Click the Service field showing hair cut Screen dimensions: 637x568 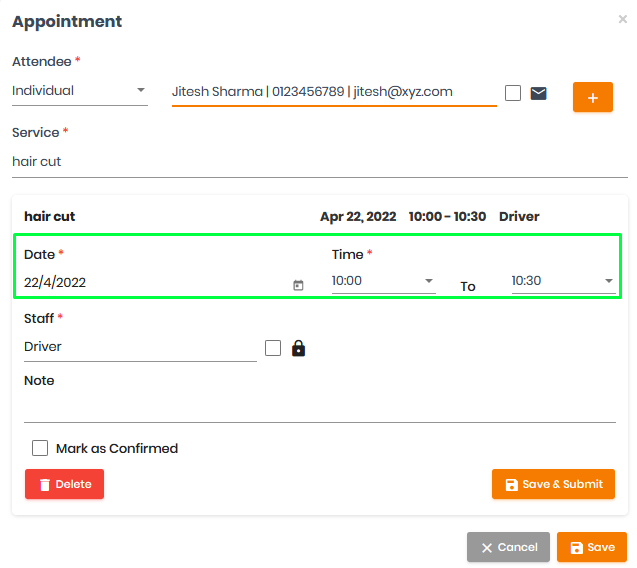point(320,162)
